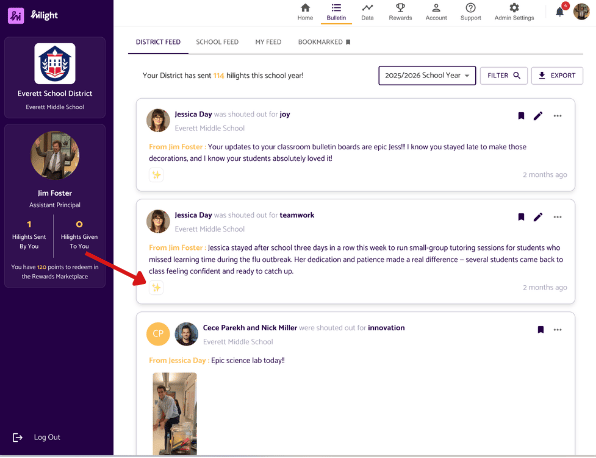
Task: Click the Rewards Marketplace points text
Action: pos(55,272)
